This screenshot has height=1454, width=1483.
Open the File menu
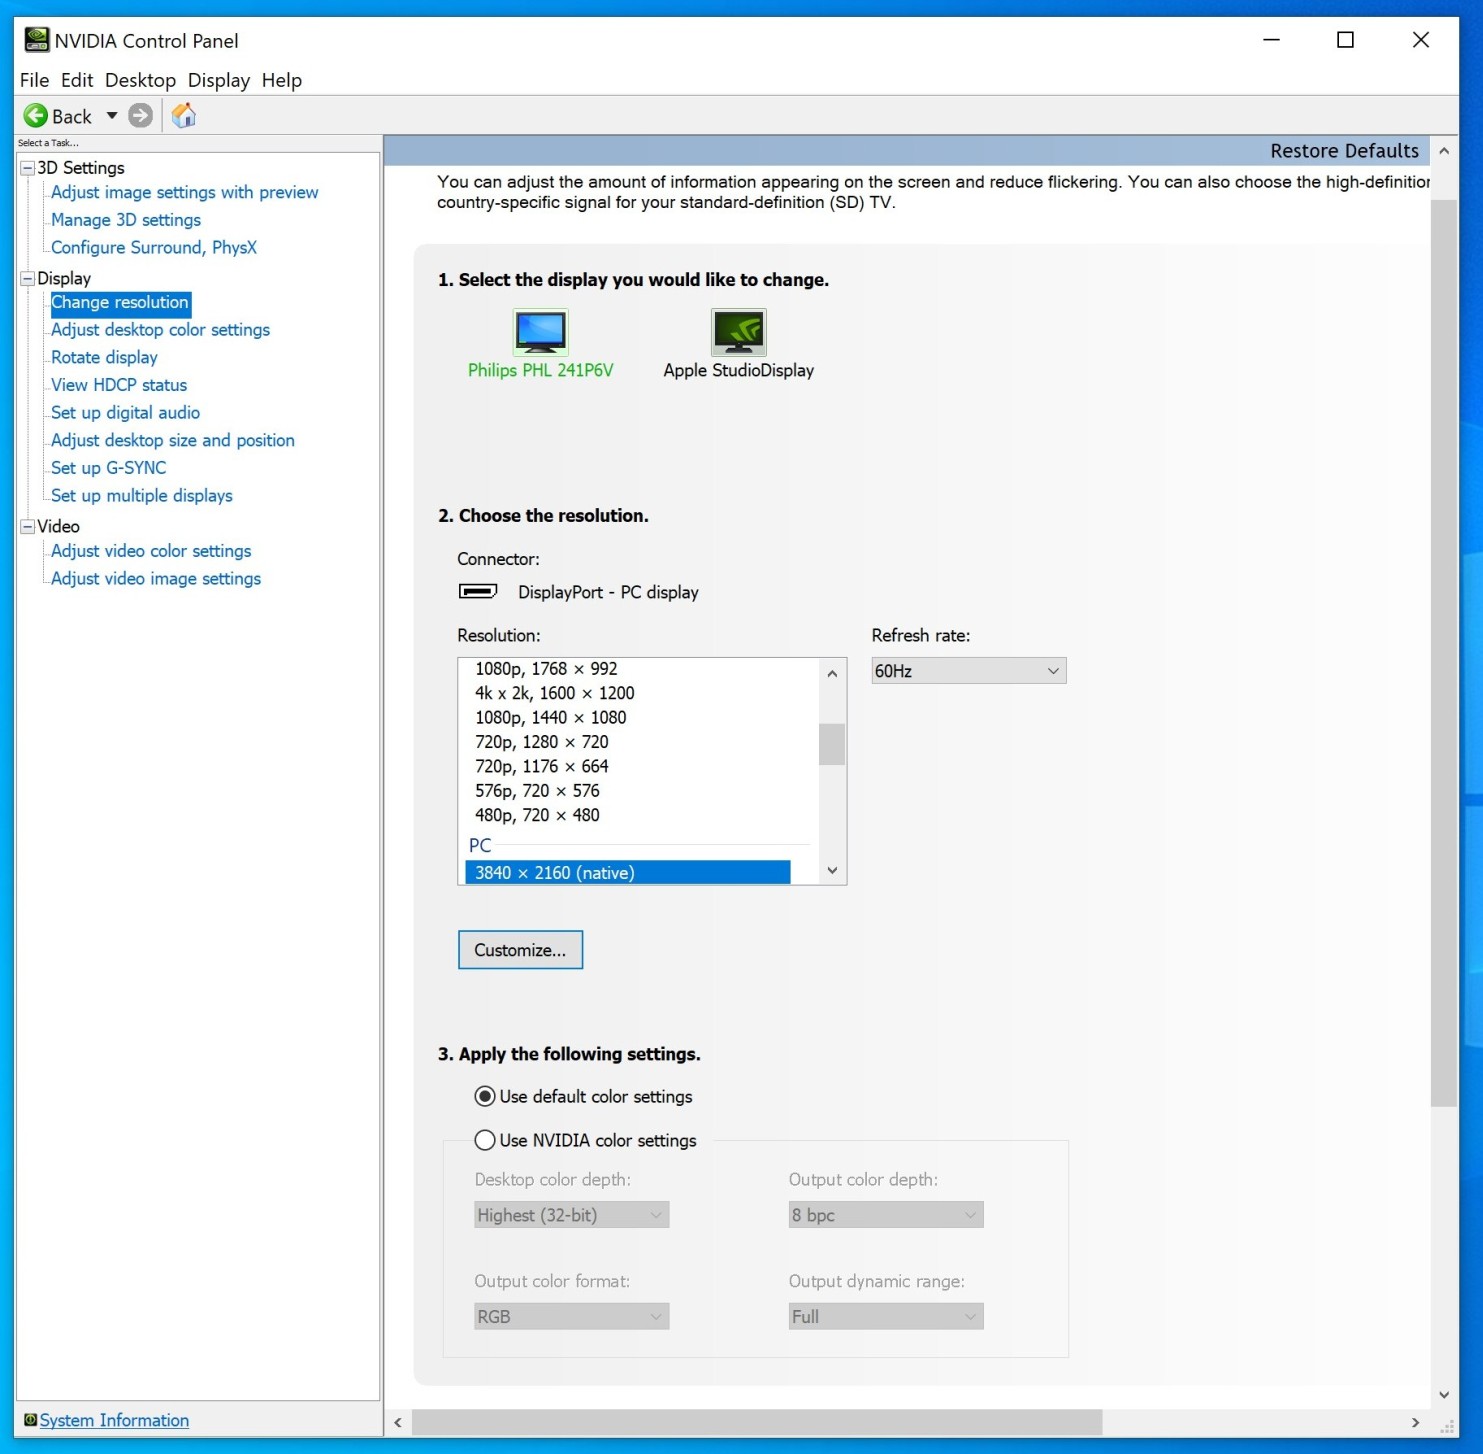(34, 80)
